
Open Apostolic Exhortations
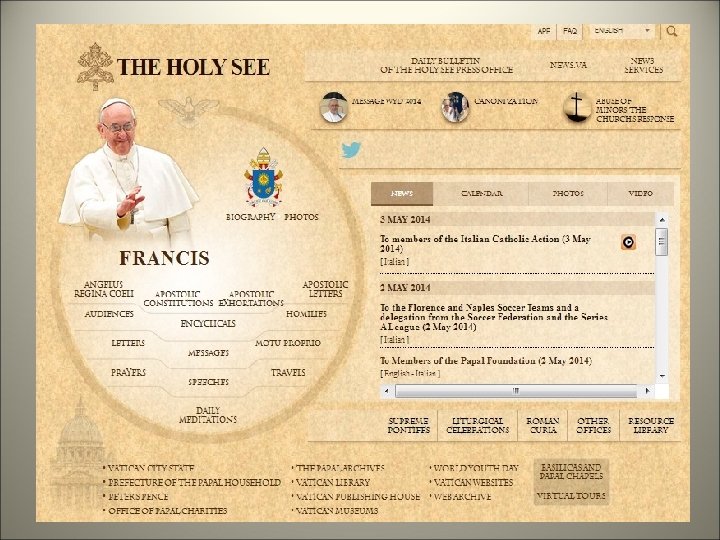point(251,298)
